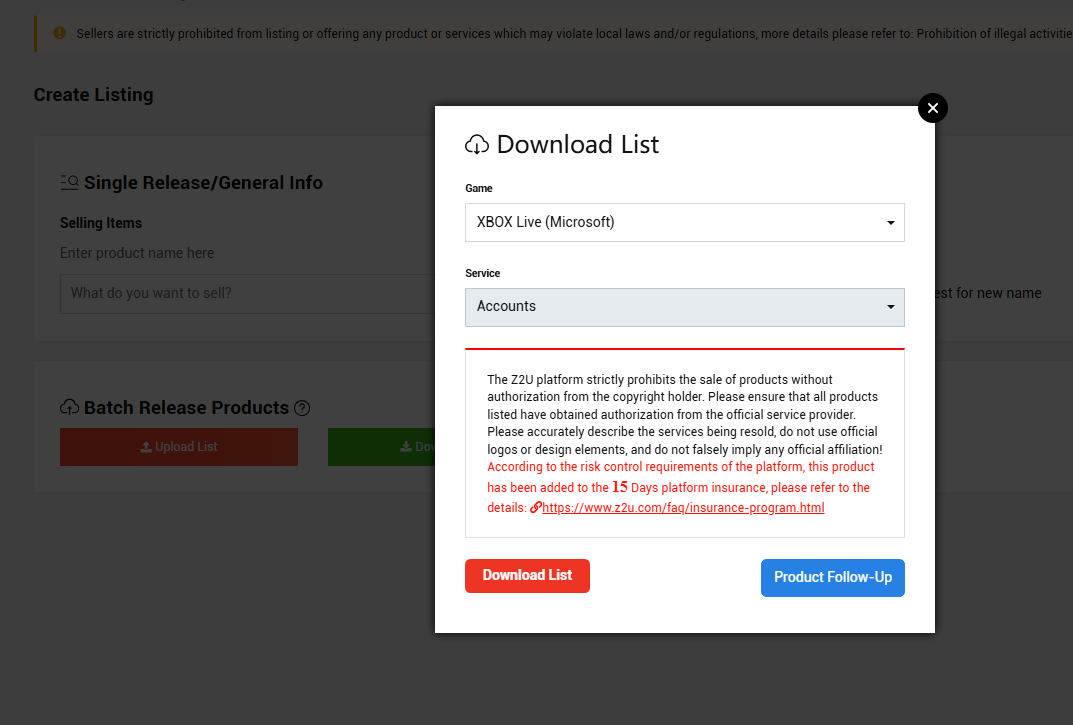The image size is (1073, 725).
Task: Click the cloud download icon beside Download List title
Action: pos(477,144)
